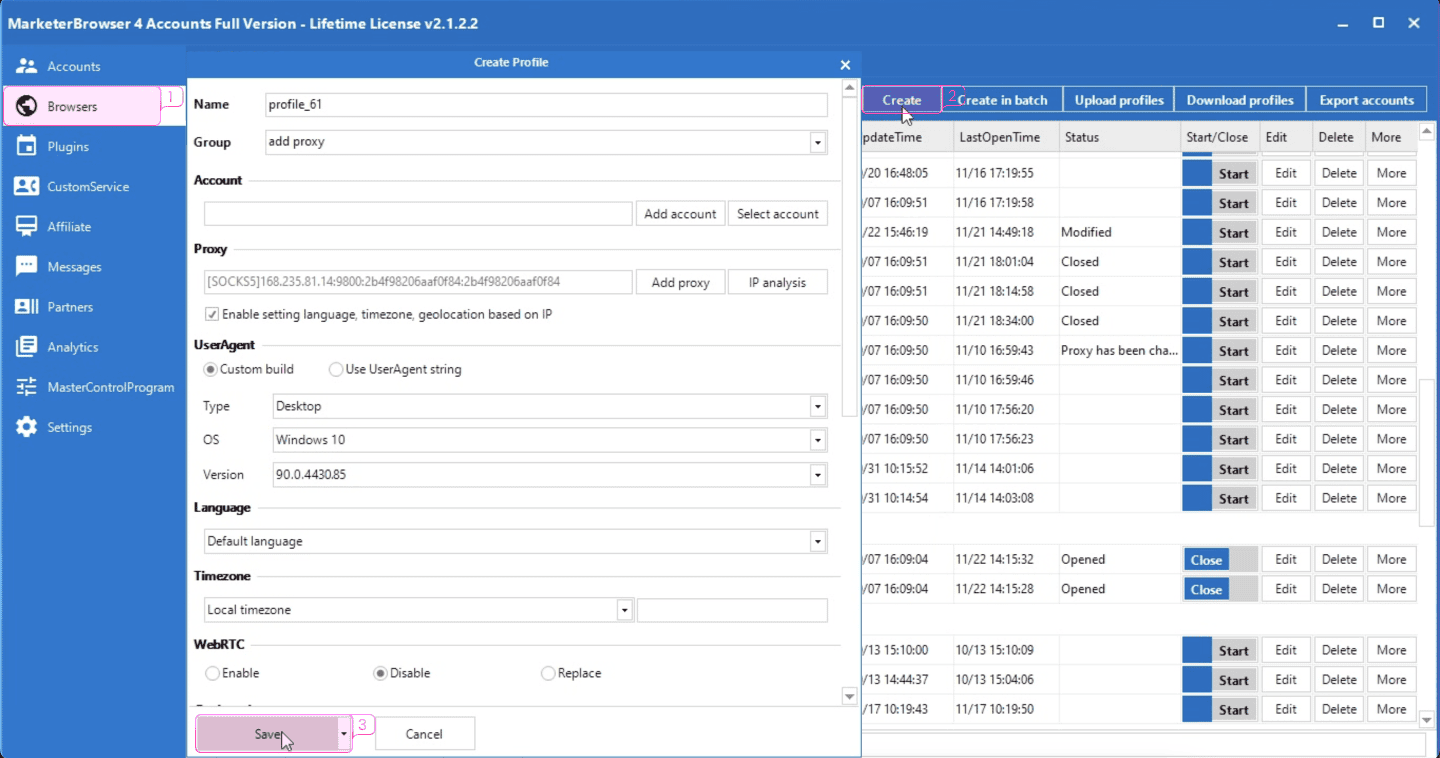Delete the profile last opened 11/21 18:01:04
This screenshot has width=1440, height=758.
pos(1339,262)
